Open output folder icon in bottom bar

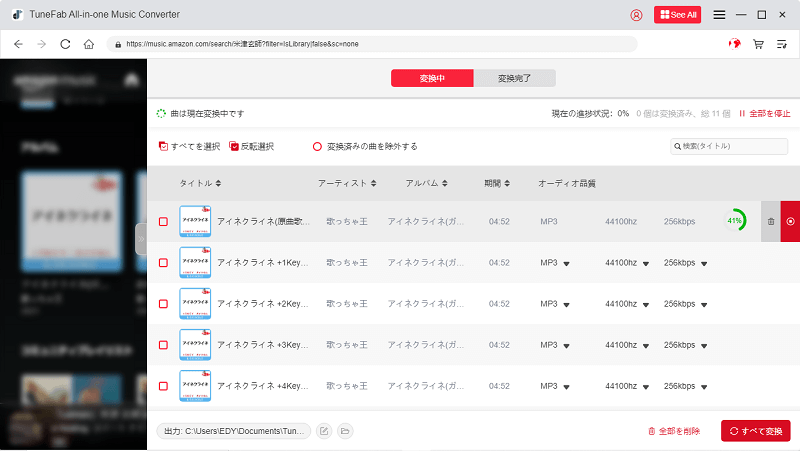click(x=345, y=431)
